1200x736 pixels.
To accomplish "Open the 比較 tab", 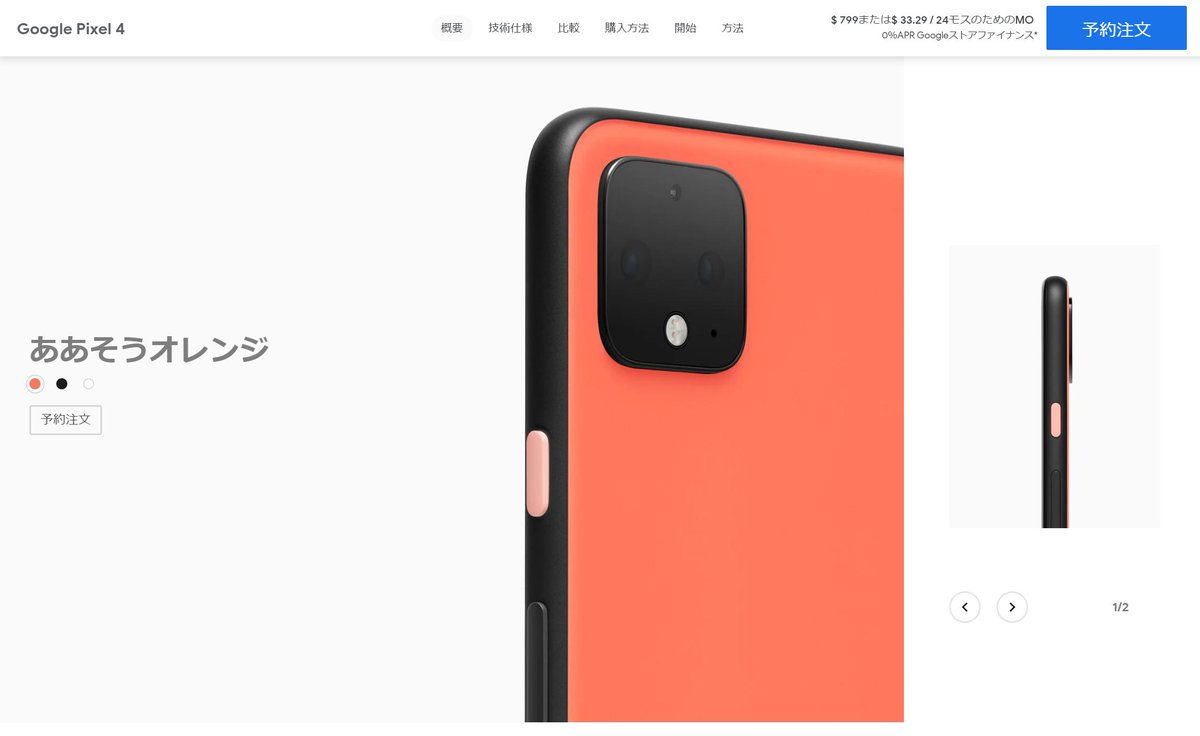I will point(569,28).
